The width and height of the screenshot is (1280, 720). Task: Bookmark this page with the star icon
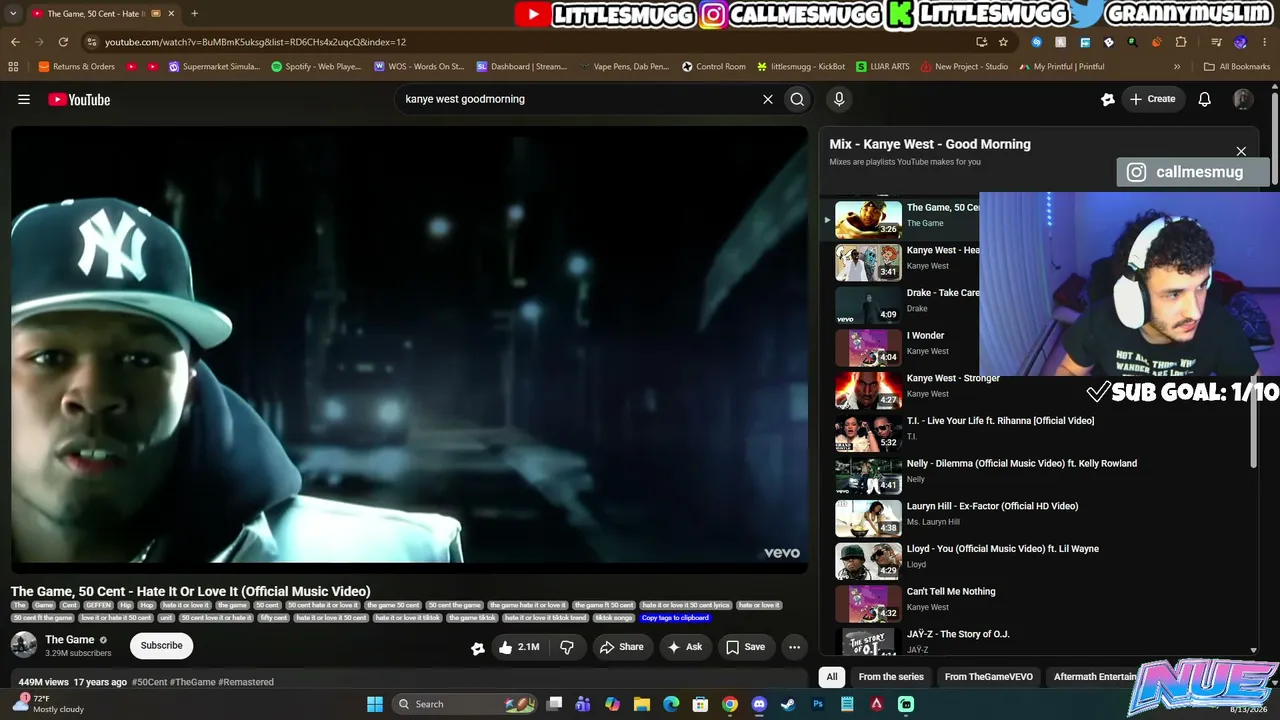[1003, 42]
